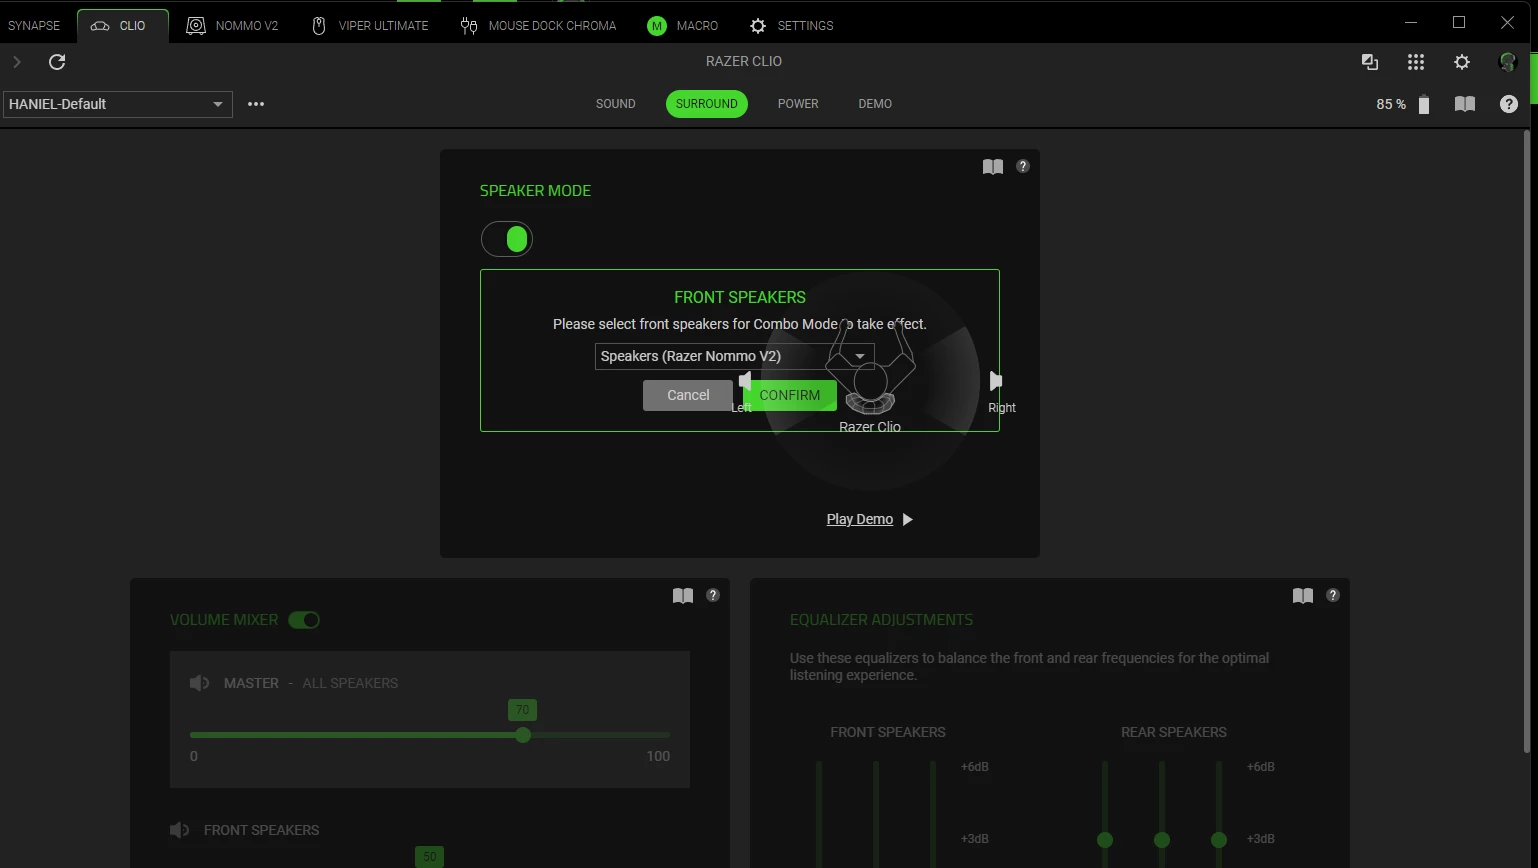The height and width of the screenshot is (868, 1538).
Task: Click Volume Mixer help icon
Action: [x=713, y=595]
